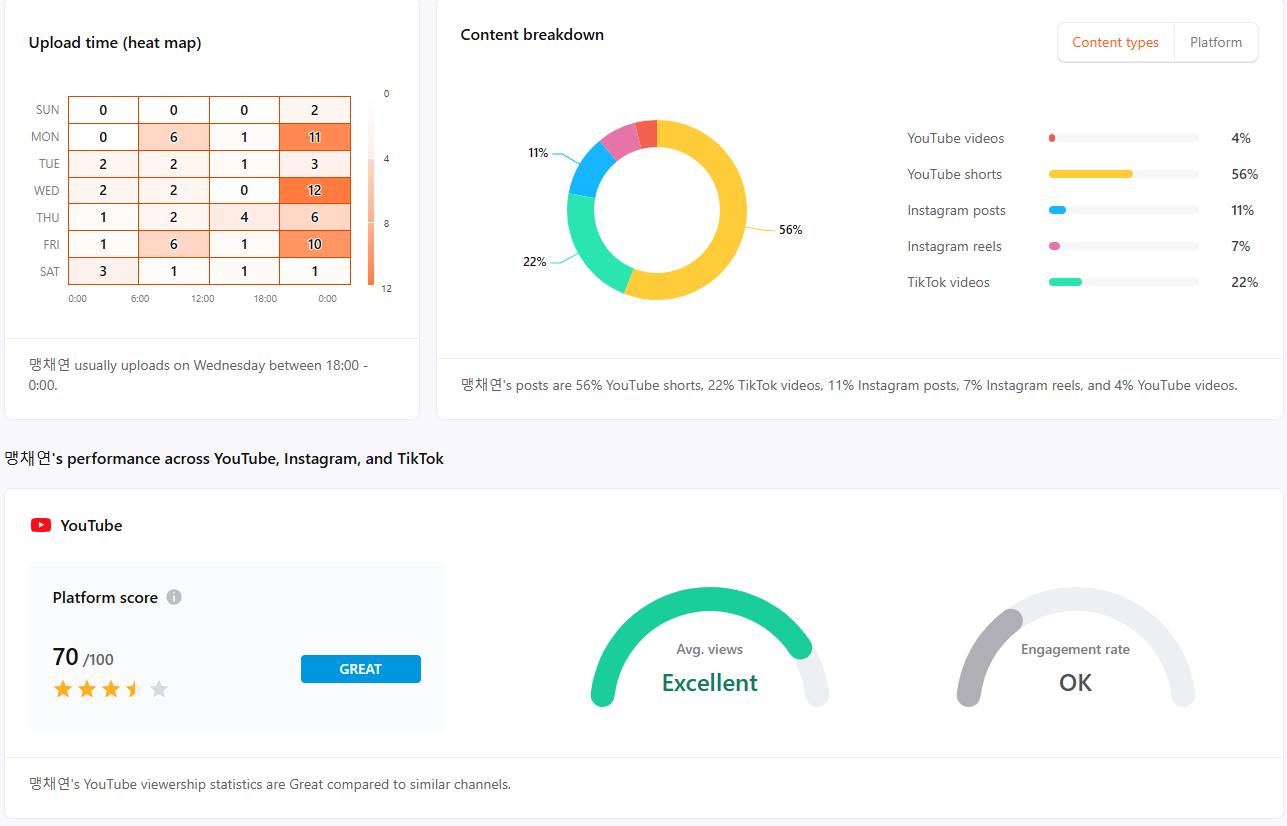Toggle the TikTok videos legend entry
The height and width of the screenshot is (826, 1287).
pos(948,282)
